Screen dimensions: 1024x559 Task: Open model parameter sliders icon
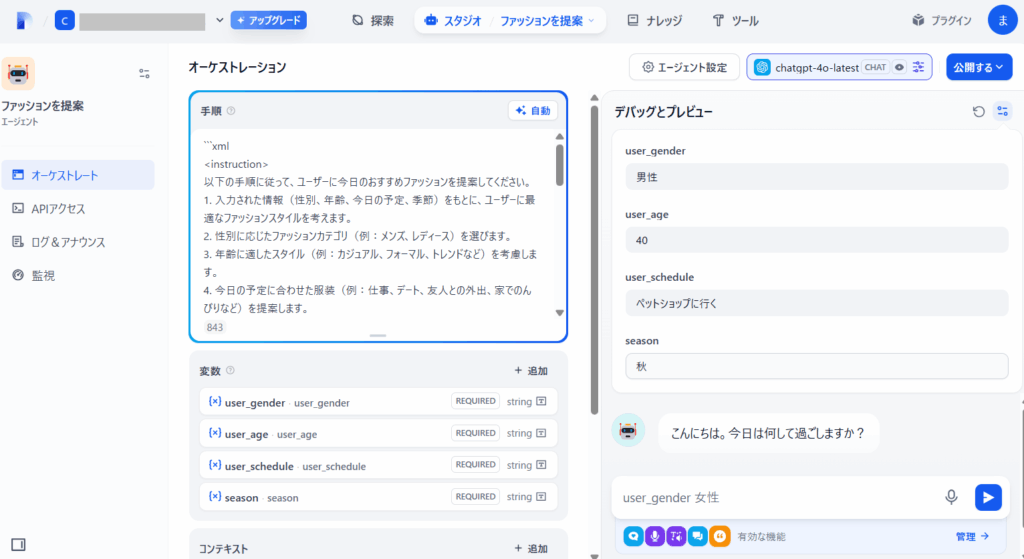coord(919,67)
